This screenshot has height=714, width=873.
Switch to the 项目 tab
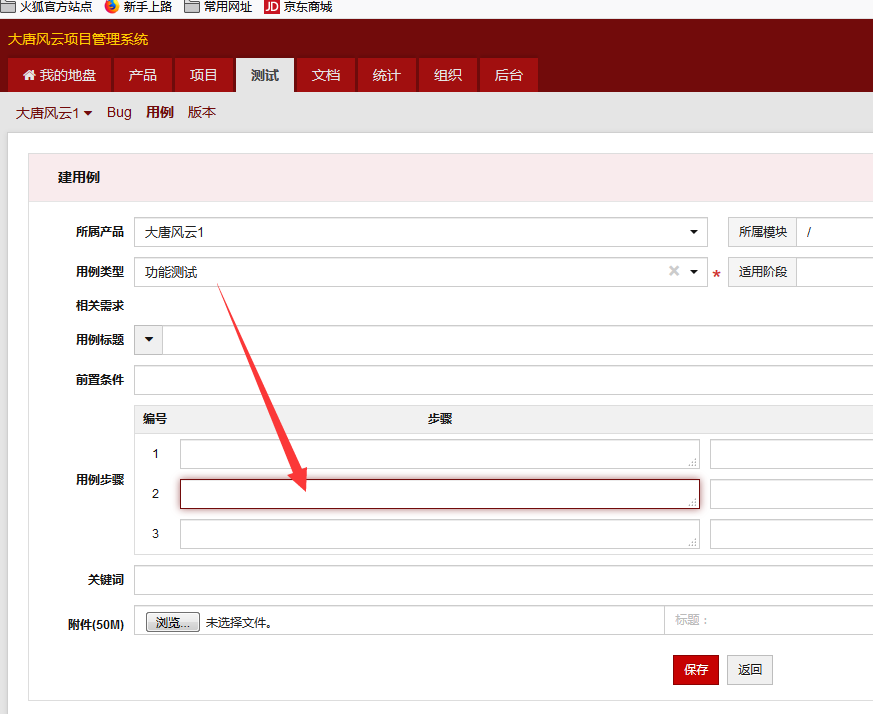(x=203, y=75)
